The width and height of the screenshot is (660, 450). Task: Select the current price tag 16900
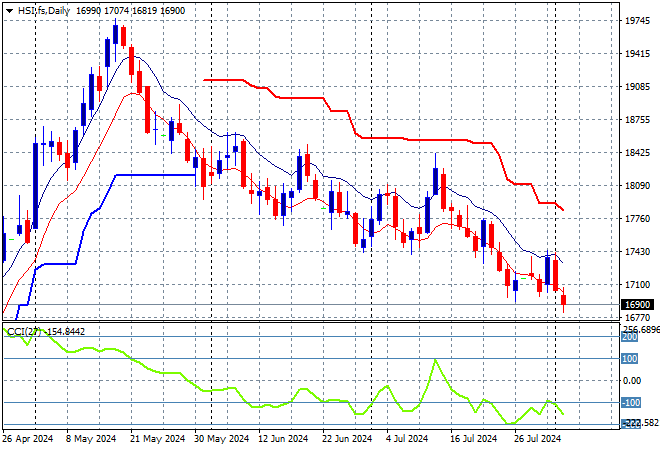[637, 304]
